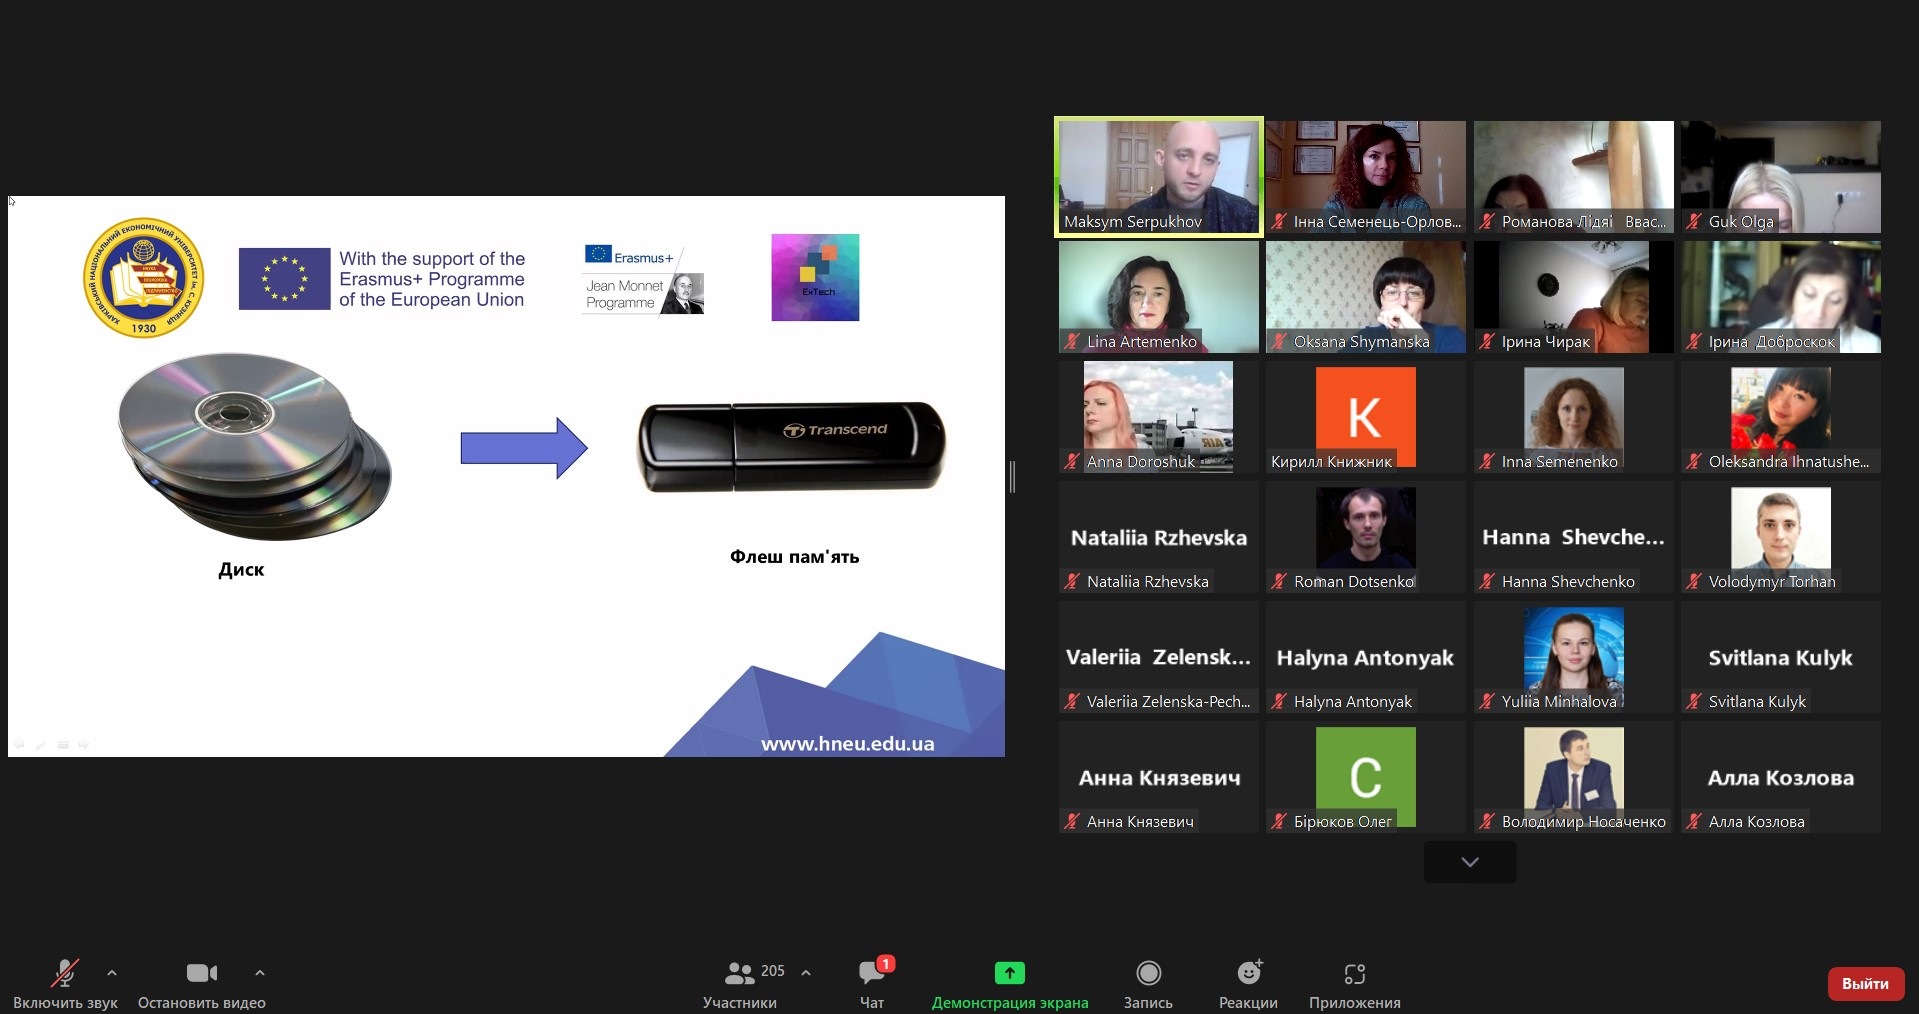Screen dimensions: 1919x1014
Task: Expand video options arrow beside camera
Action: click(x=260, y=972)
